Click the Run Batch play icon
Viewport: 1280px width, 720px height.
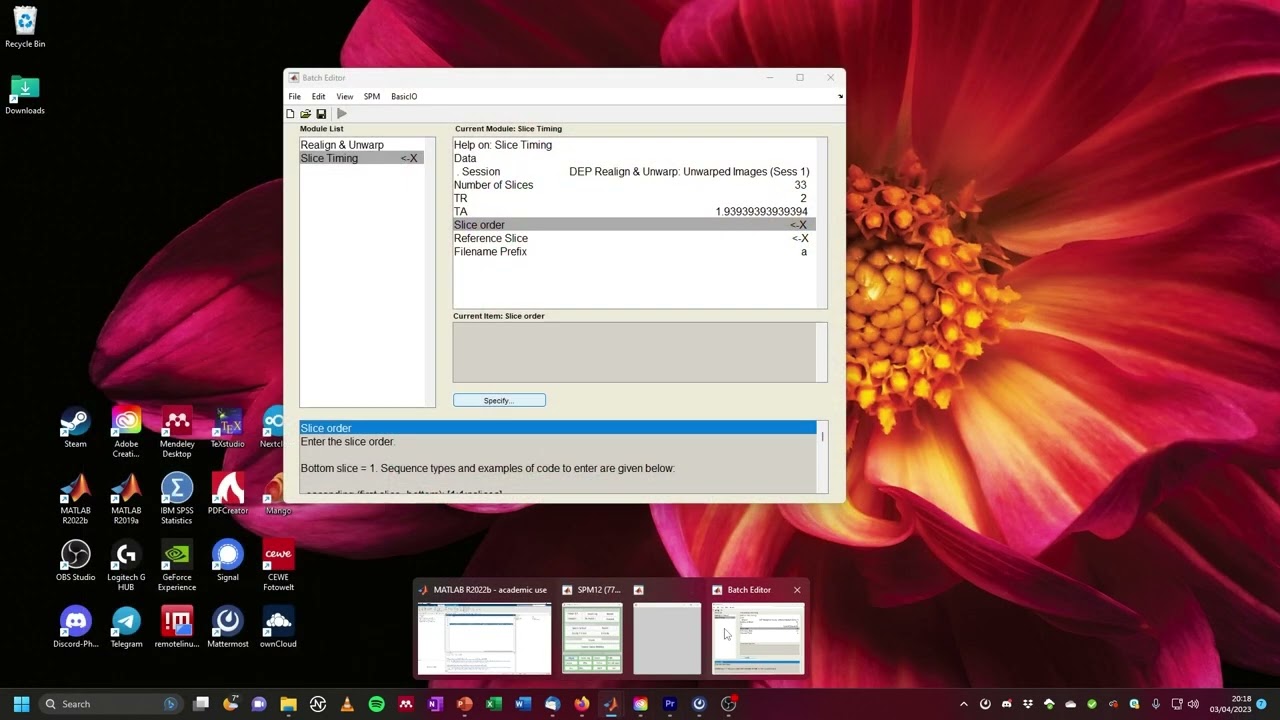click(x=342, y=114)
